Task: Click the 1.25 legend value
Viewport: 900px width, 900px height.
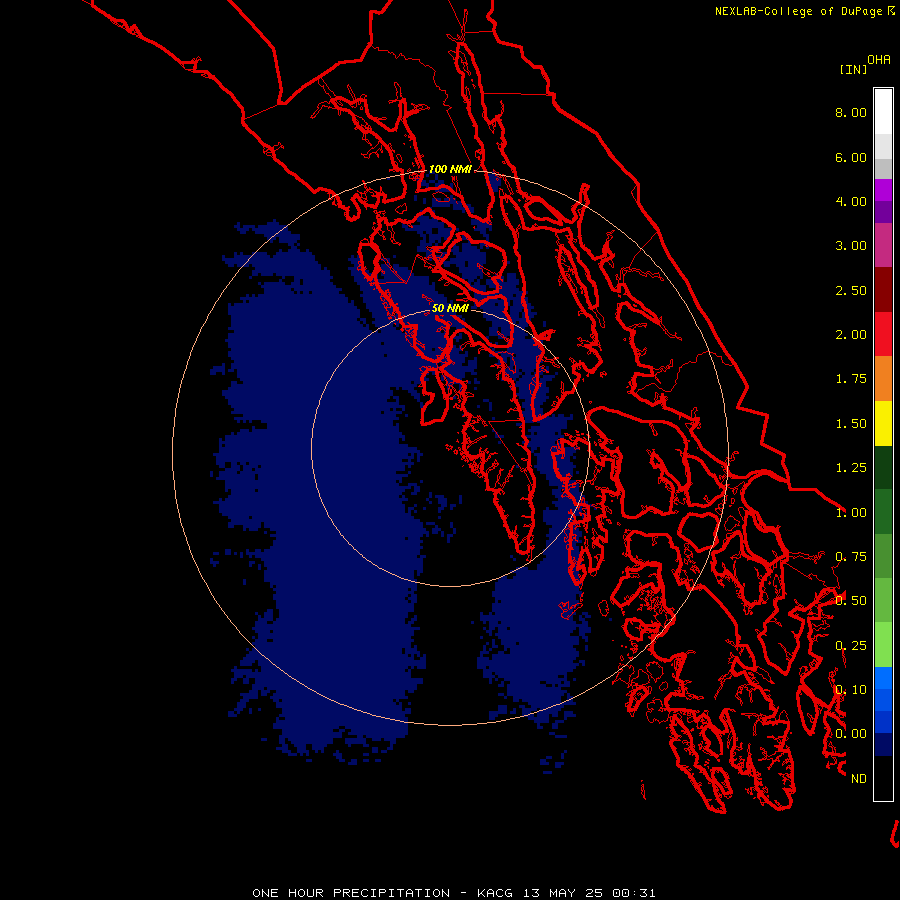Action: pyautogui.click(x=851, y=468)
